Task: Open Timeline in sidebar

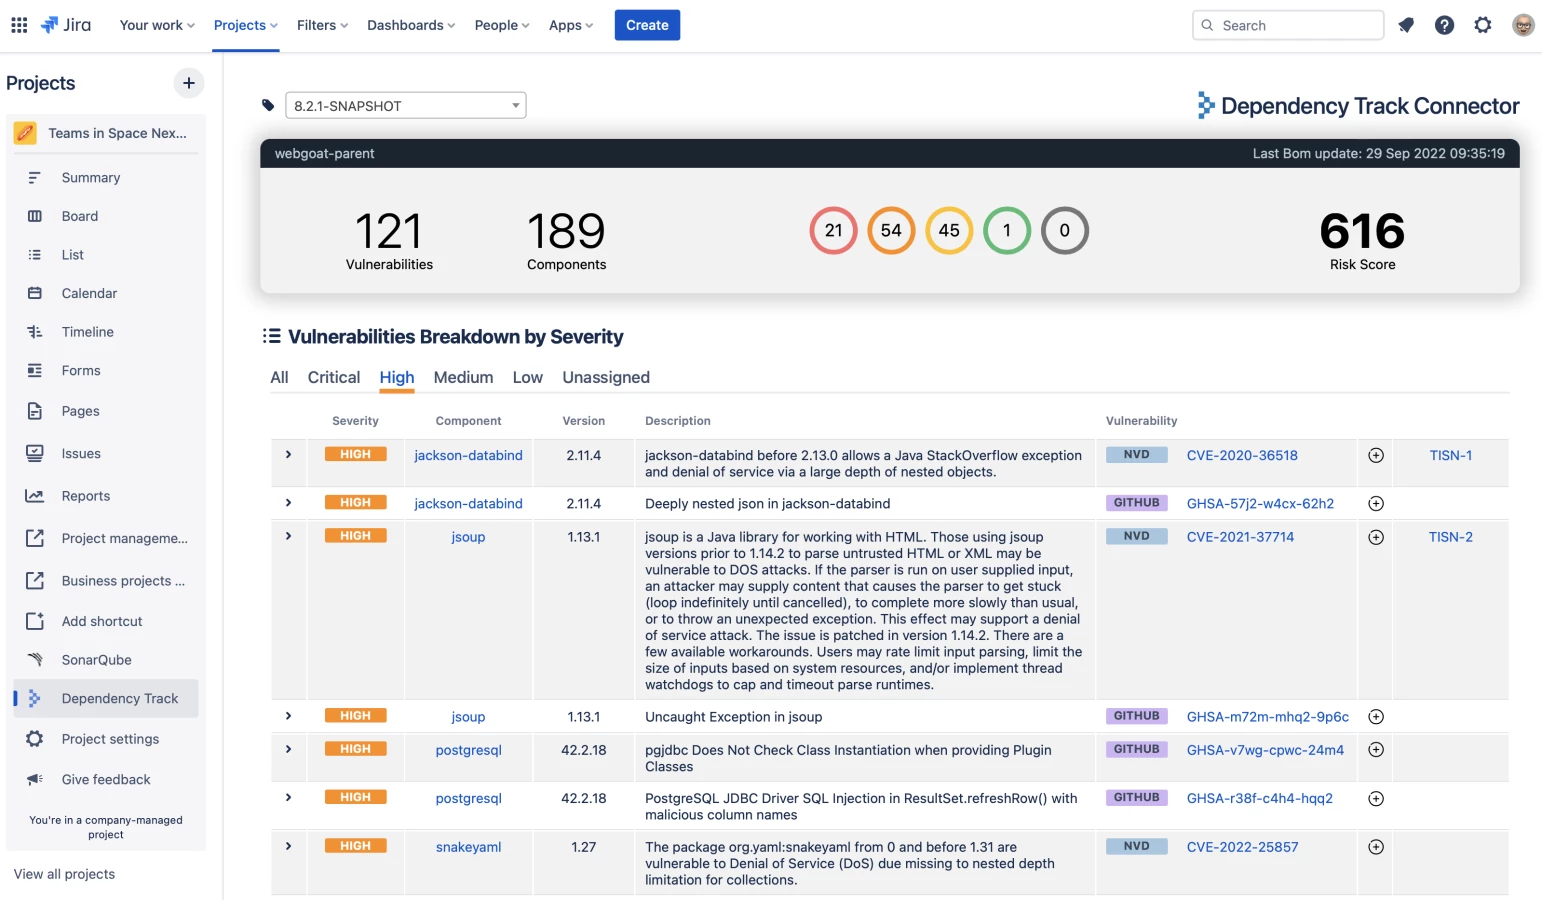Action: (106, 332)
